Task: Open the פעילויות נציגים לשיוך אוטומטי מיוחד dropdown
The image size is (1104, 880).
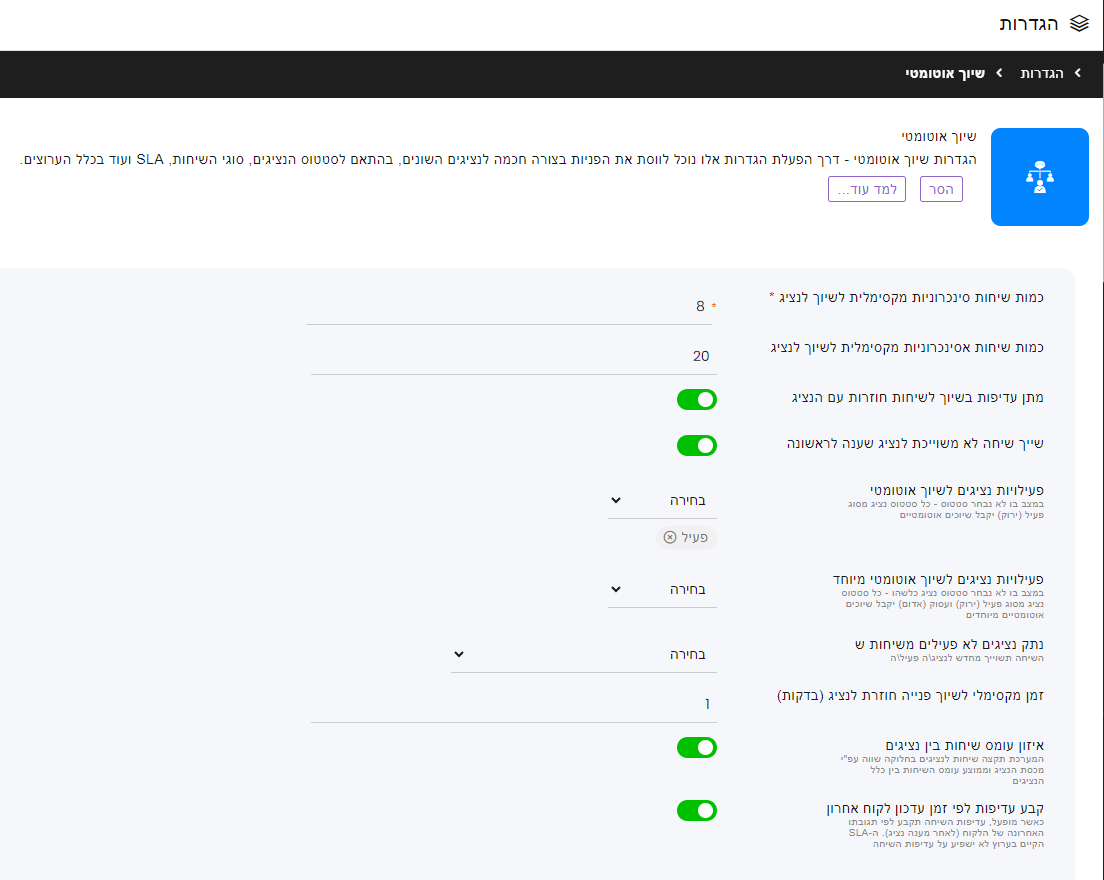Action: click(x=662, y=589)
